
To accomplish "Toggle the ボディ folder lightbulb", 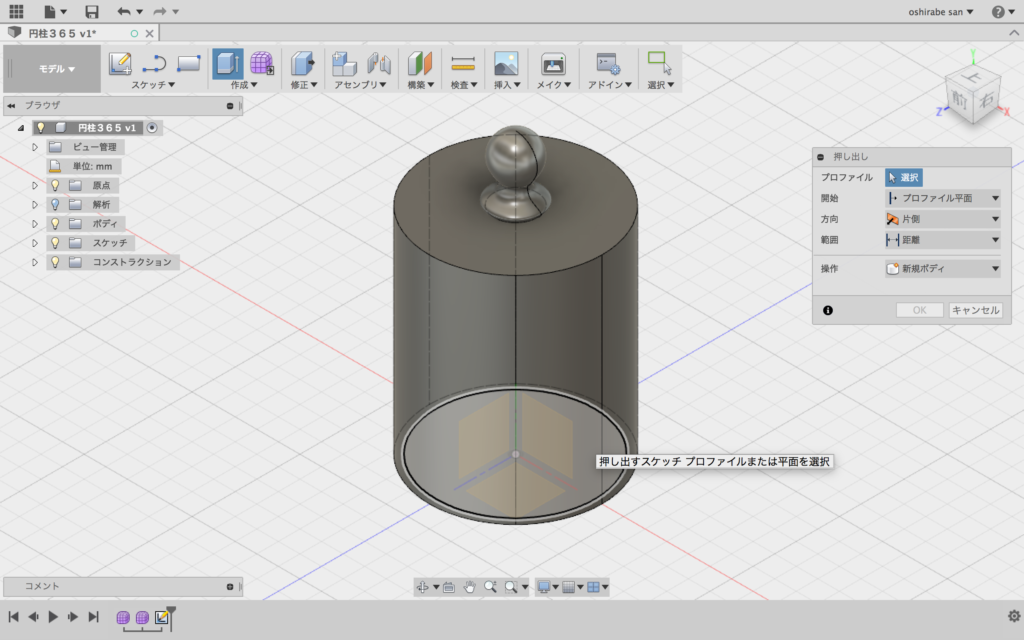I will coord(56,223).
